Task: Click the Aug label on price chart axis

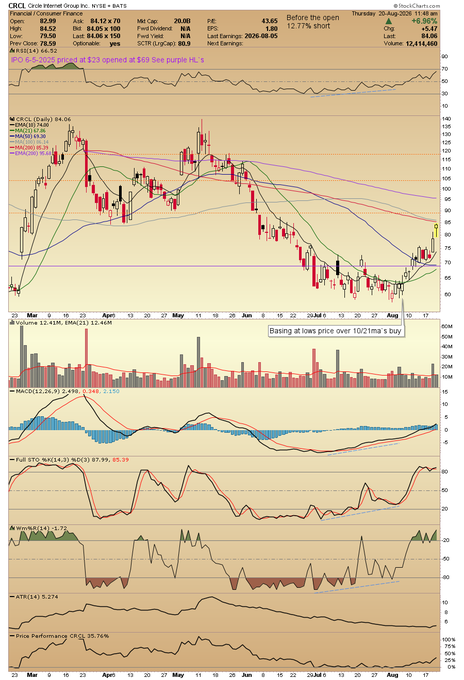Action: (392, 315)
